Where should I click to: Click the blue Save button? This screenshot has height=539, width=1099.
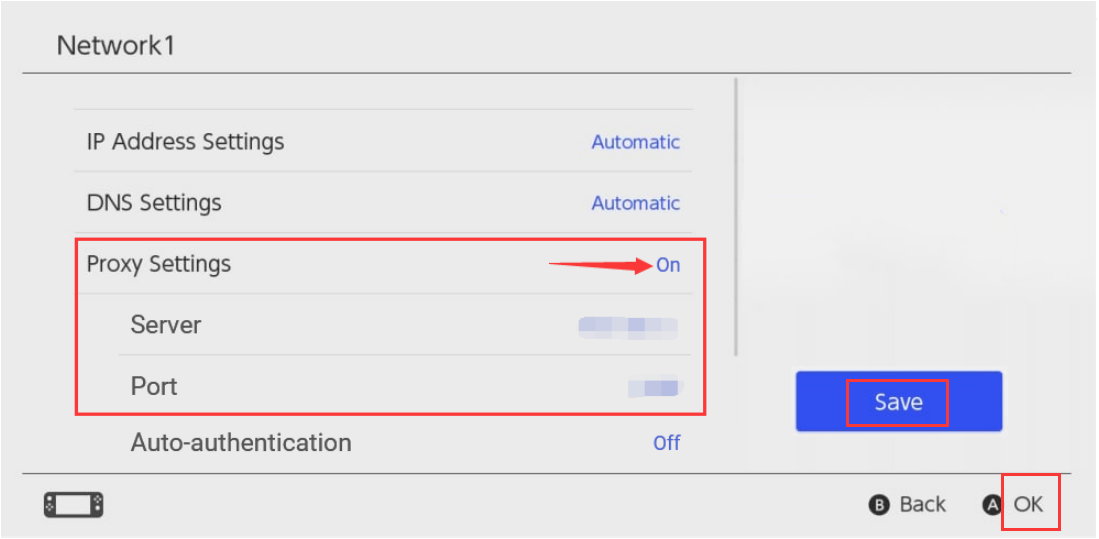click(899, 402)
